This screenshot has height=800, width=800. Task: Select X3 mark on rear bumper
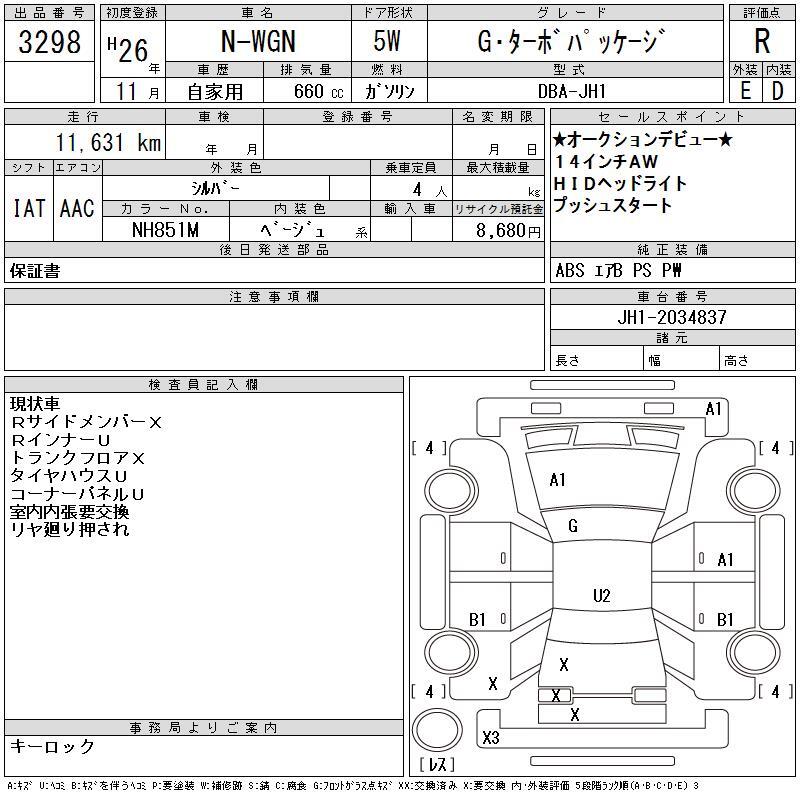(491, 737)
